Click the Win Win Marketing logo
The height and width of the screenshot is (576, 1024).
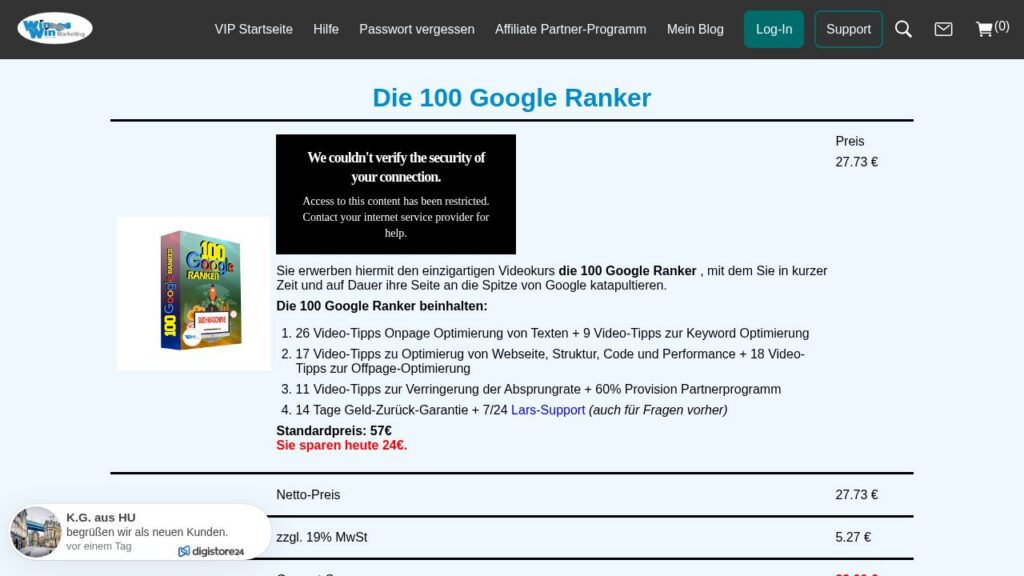pyautogui.click(x=55, y=28)
